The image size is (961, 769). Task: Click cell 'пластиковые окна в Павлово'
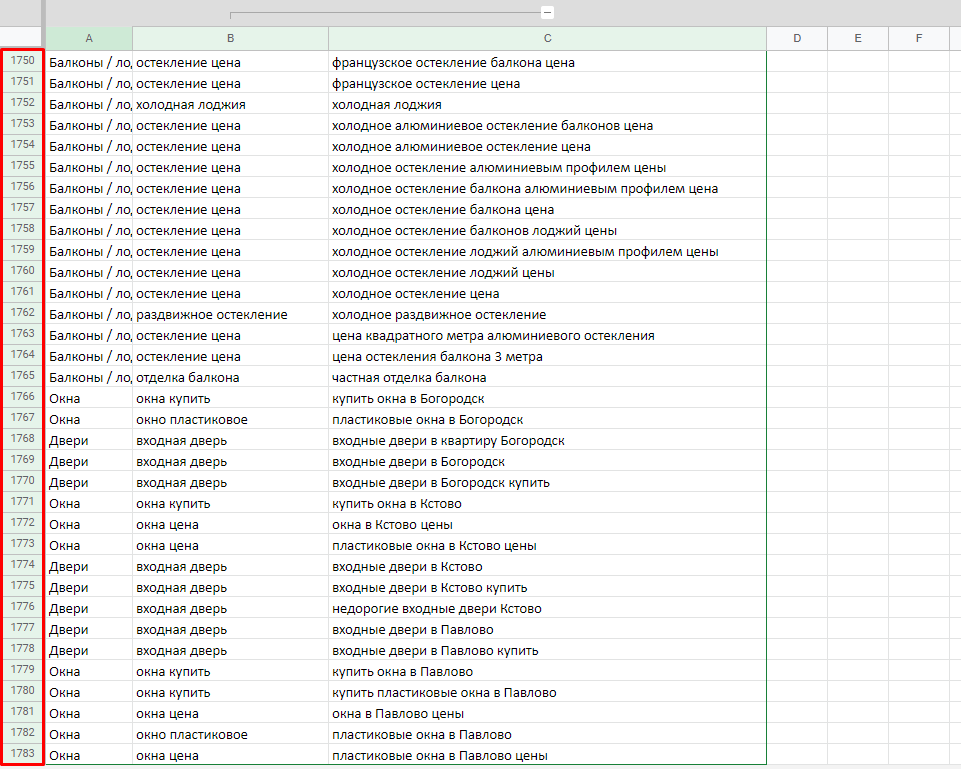point(547,735)
